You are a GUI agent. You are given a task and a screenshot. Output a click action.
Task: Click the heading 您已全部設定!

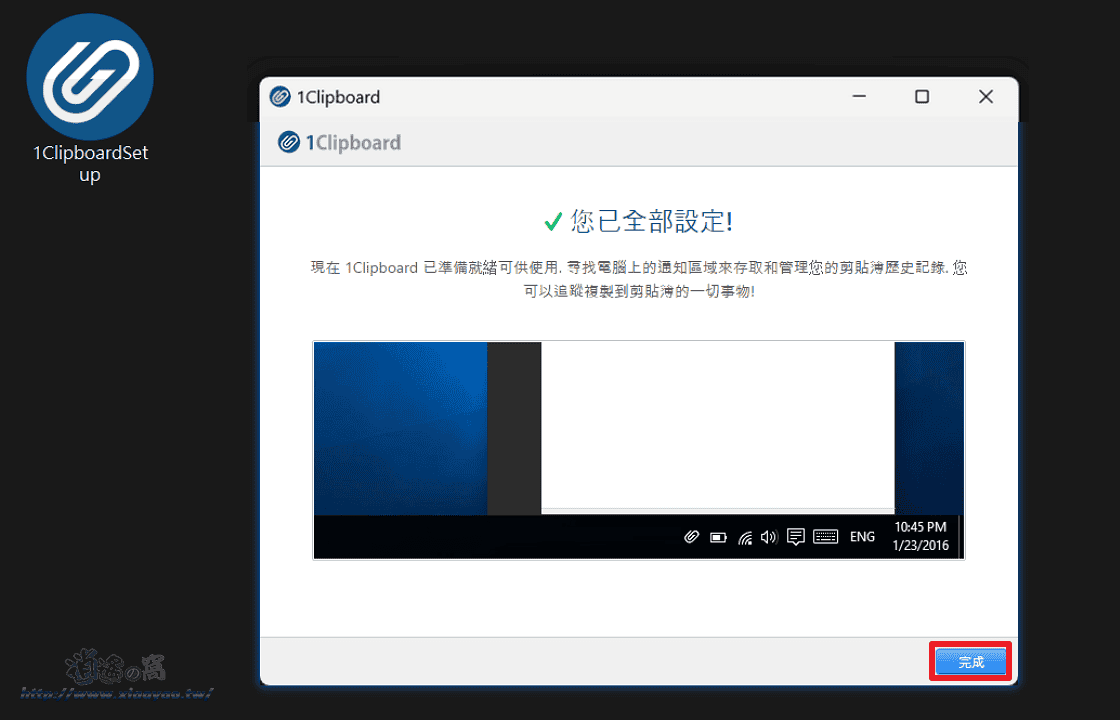pyautogui.click(x=651, y=222)
